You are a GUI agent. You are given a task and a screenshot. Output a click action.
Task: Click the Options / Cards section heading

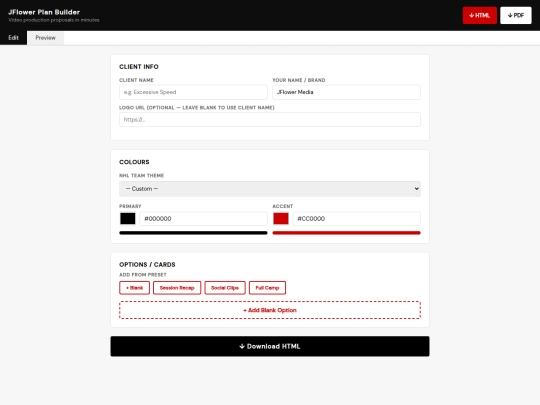point(147,264)
